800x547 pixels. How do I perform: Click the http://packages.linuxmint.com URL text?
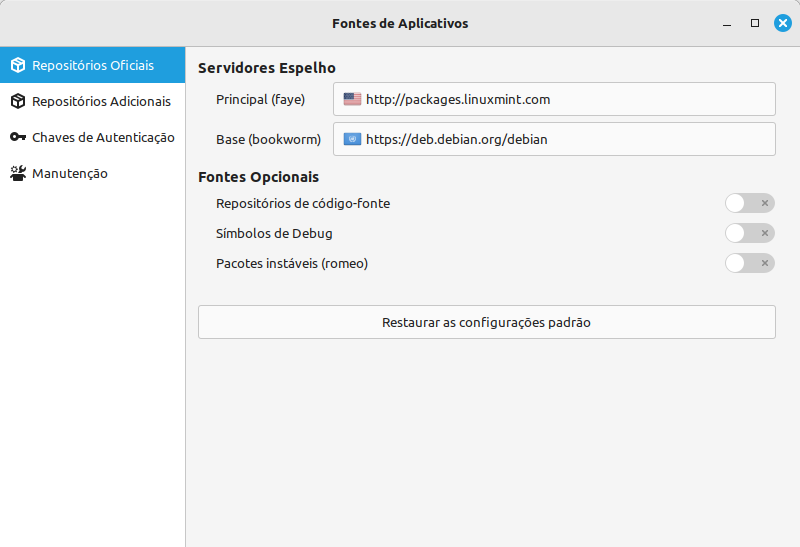click(x=458, y=99)
